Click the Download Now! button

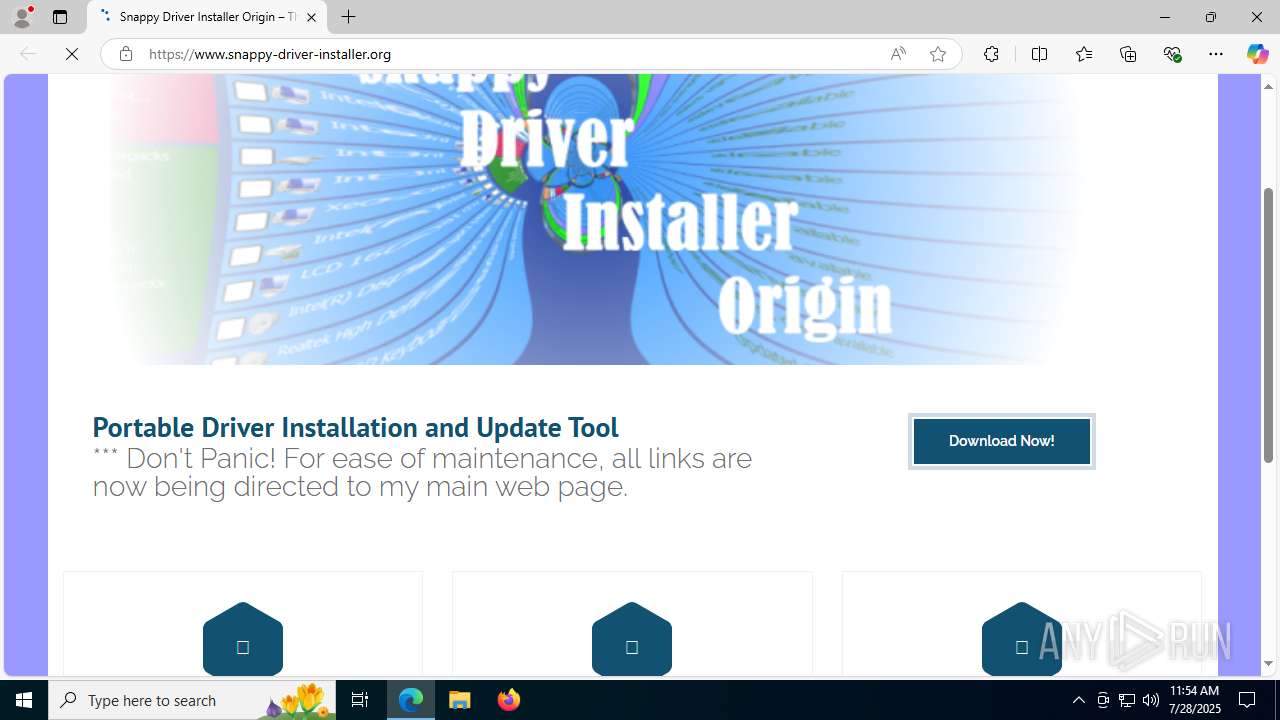1001,441
